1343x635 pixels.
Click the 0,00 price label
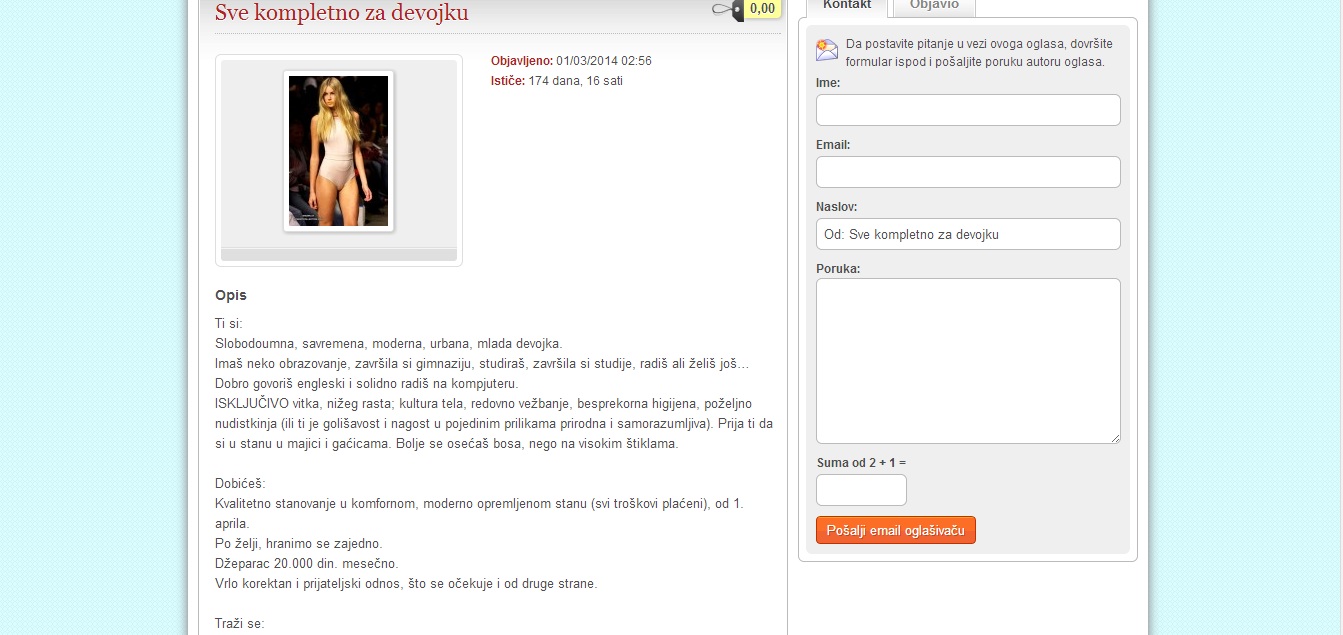coord(762,9)
